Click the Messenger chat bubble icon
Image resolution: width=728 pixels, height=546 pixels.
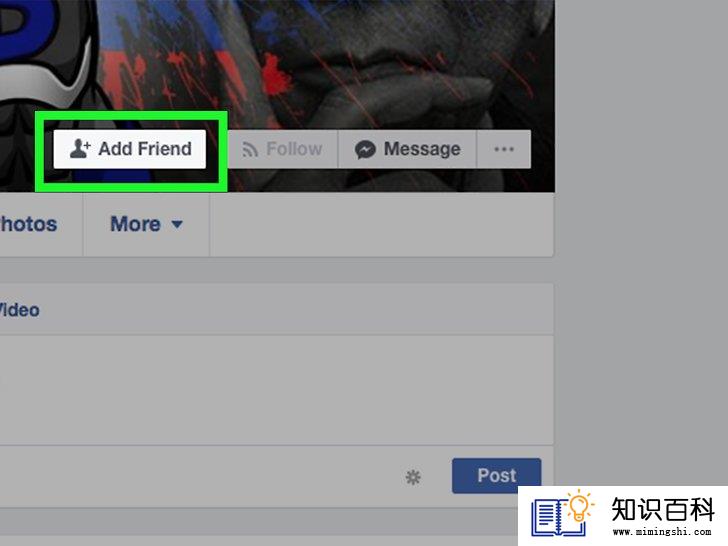click(x=365, y=150)
